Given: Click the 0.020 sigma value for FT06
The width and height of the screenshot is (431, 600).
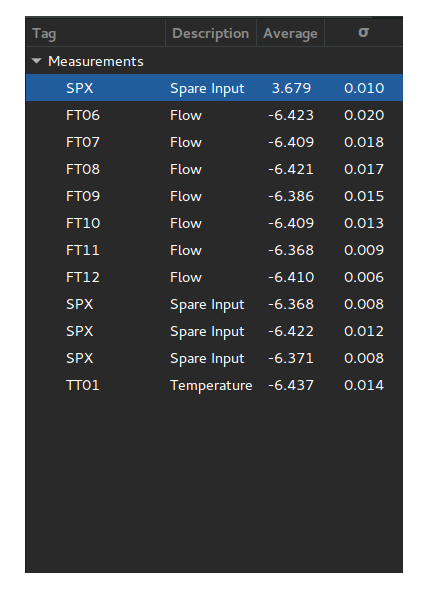Looking at the screenshot, I should (364, 115).
